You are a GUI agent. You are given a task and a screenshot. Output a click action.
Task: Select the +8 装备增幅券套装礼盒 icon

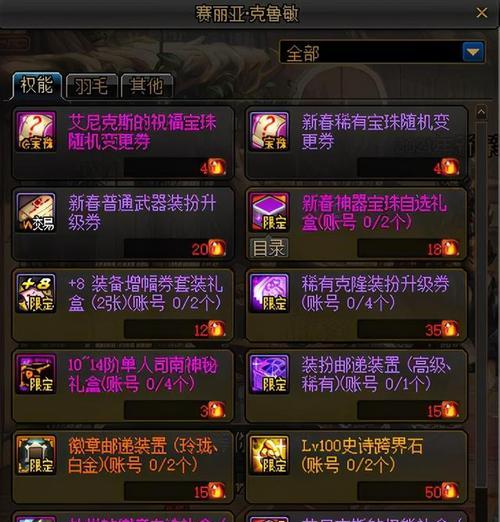[x=36, y=293]
